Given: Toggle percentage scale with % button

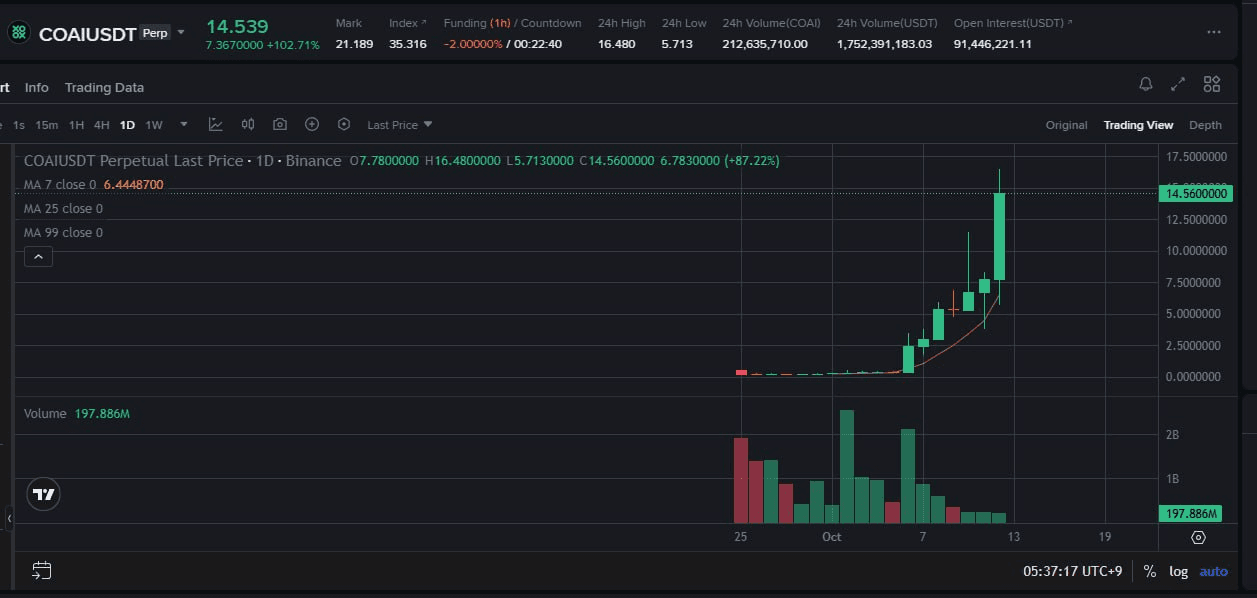Looking at the screenshot, I should tap(1150, 571).
